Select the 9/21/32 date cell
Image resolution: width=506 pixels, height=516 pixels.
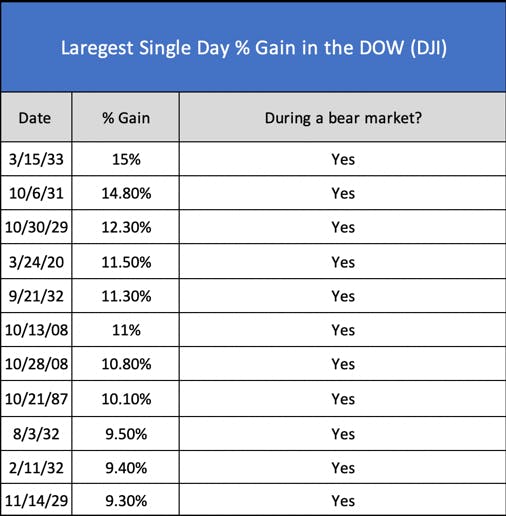[36, 296]
